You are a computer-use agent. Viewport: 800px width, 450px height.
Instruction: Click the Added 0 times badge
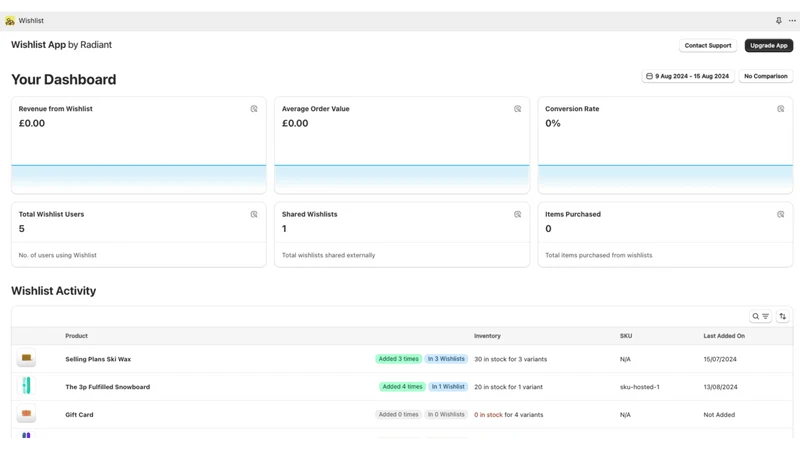(398, 414)
